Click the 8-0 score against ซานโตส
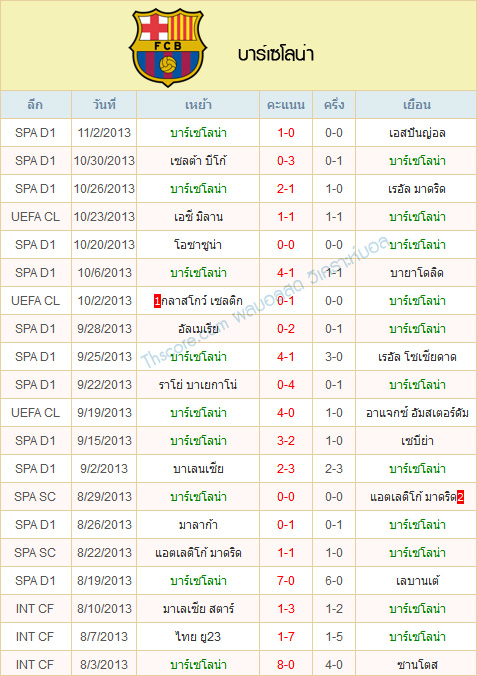This screenshot has height=676, width=477. pyautogui.click(x=286, y=665)
